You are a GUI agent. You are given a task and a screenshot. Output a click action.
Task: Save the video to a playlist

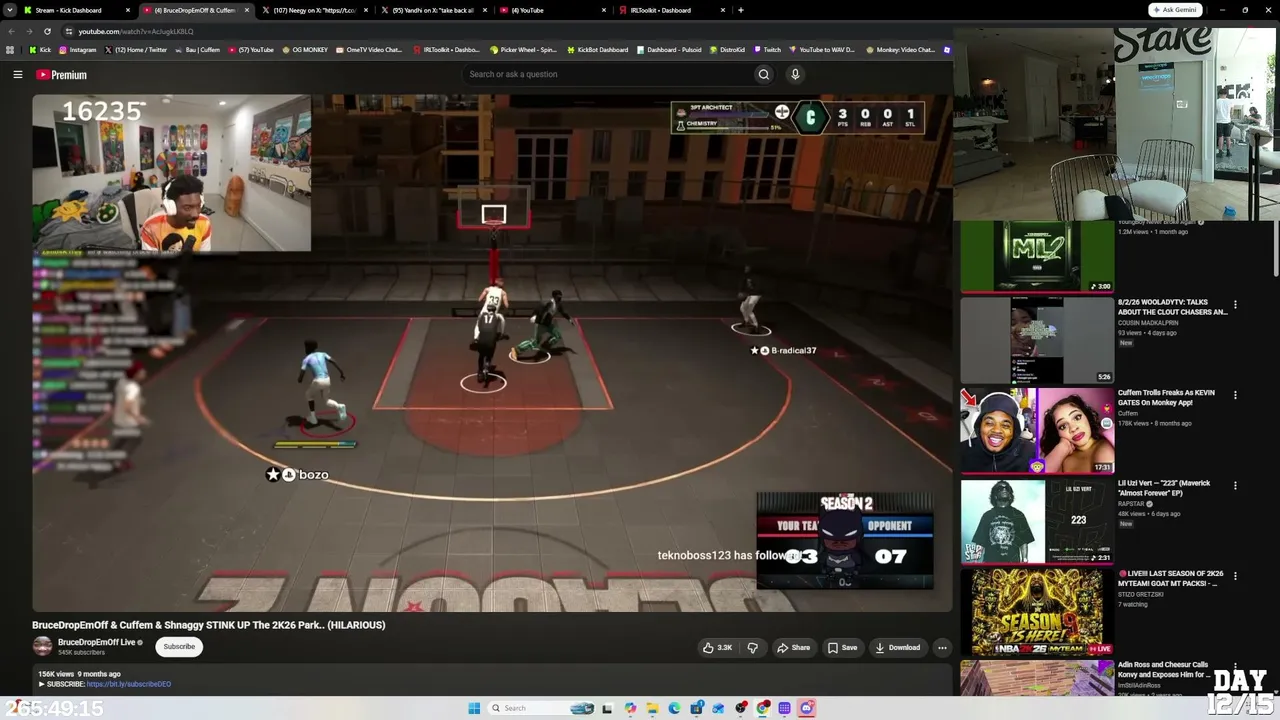tap(842, 647)
